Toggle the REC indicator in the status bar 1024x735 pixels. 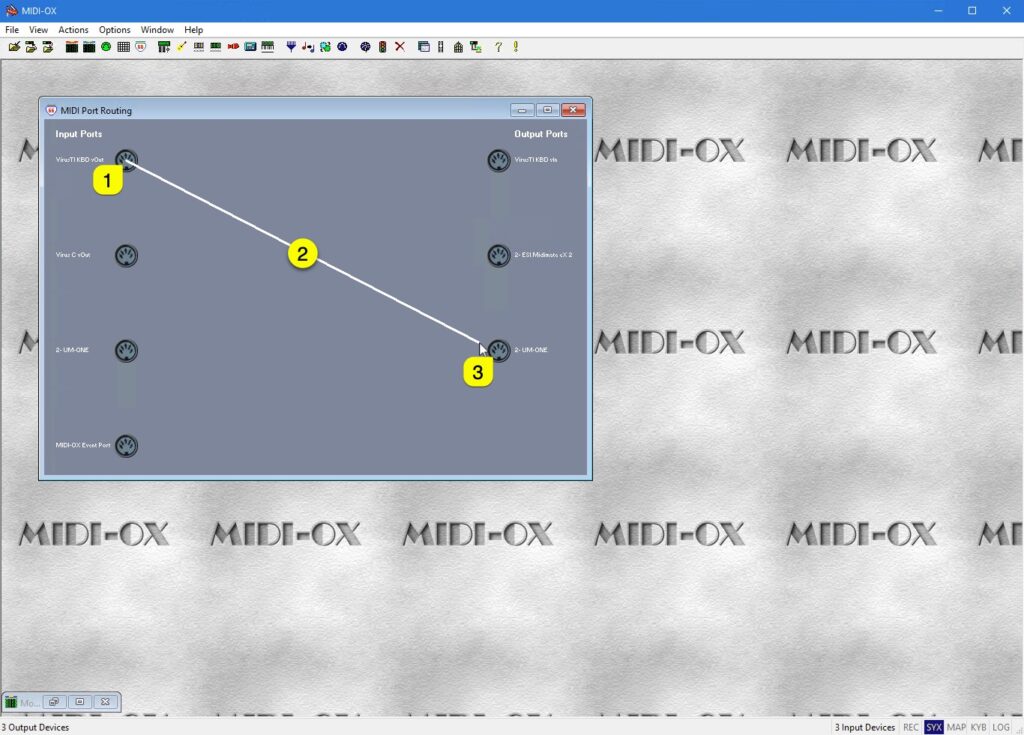910,727
